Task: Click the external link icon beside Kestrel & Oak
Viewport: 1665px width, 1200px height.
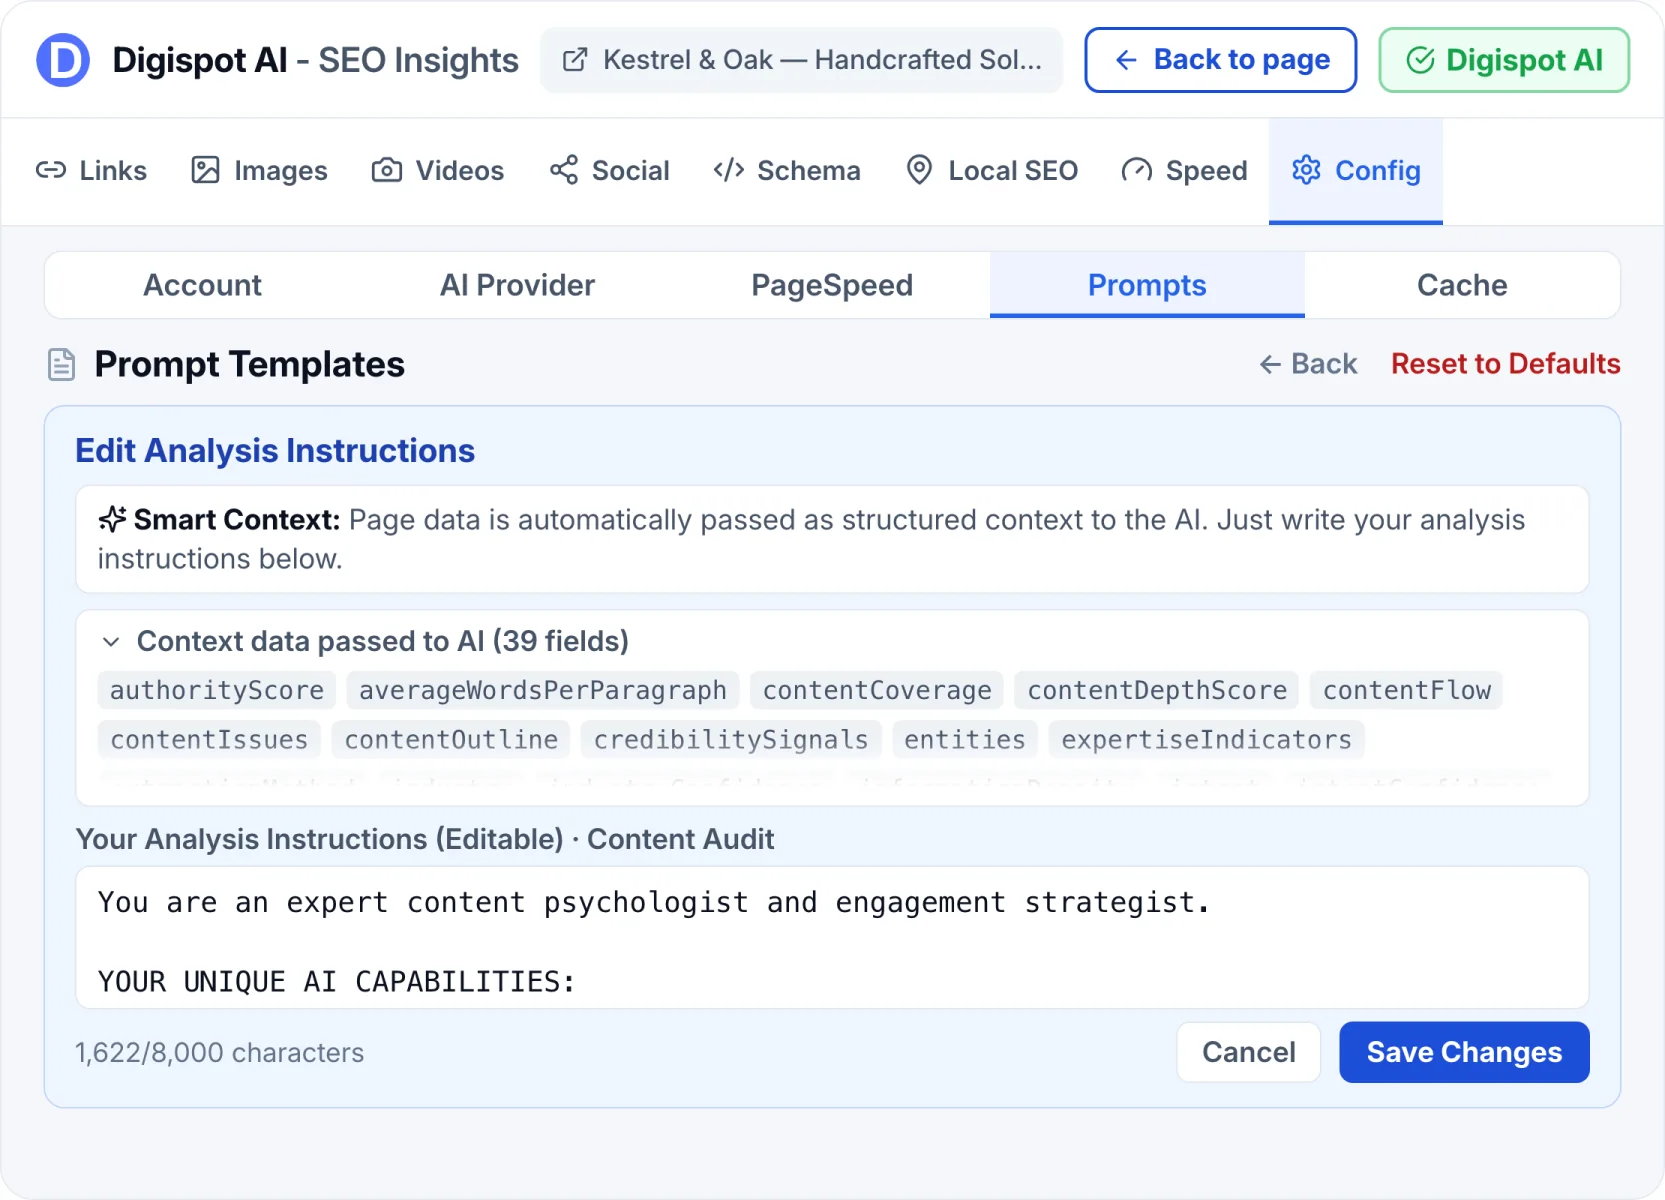Action: [x=575, y=60]
